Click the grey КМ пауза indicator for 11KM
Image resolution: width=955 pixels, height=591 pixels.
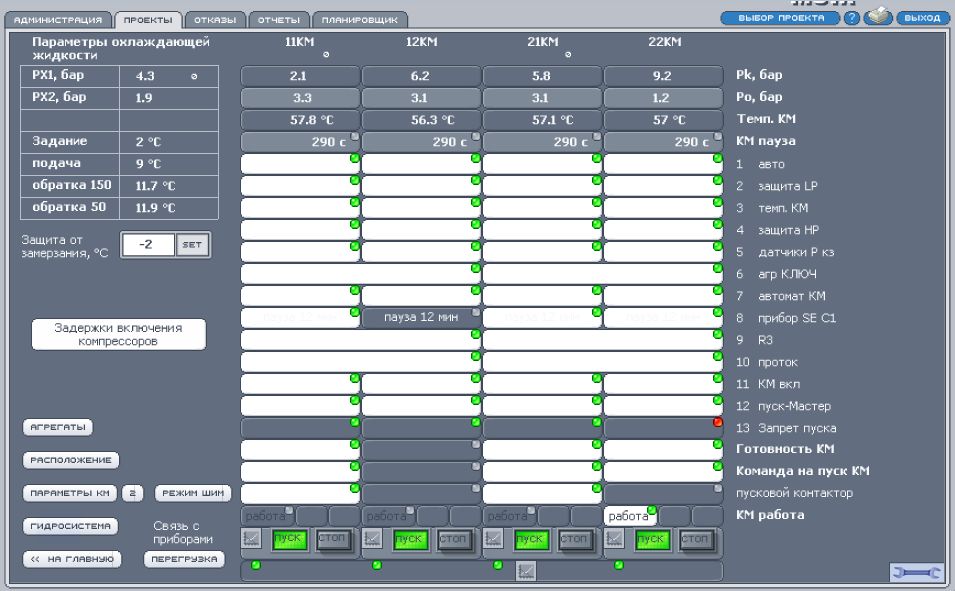pyautogui.click(x=355, y=136)
